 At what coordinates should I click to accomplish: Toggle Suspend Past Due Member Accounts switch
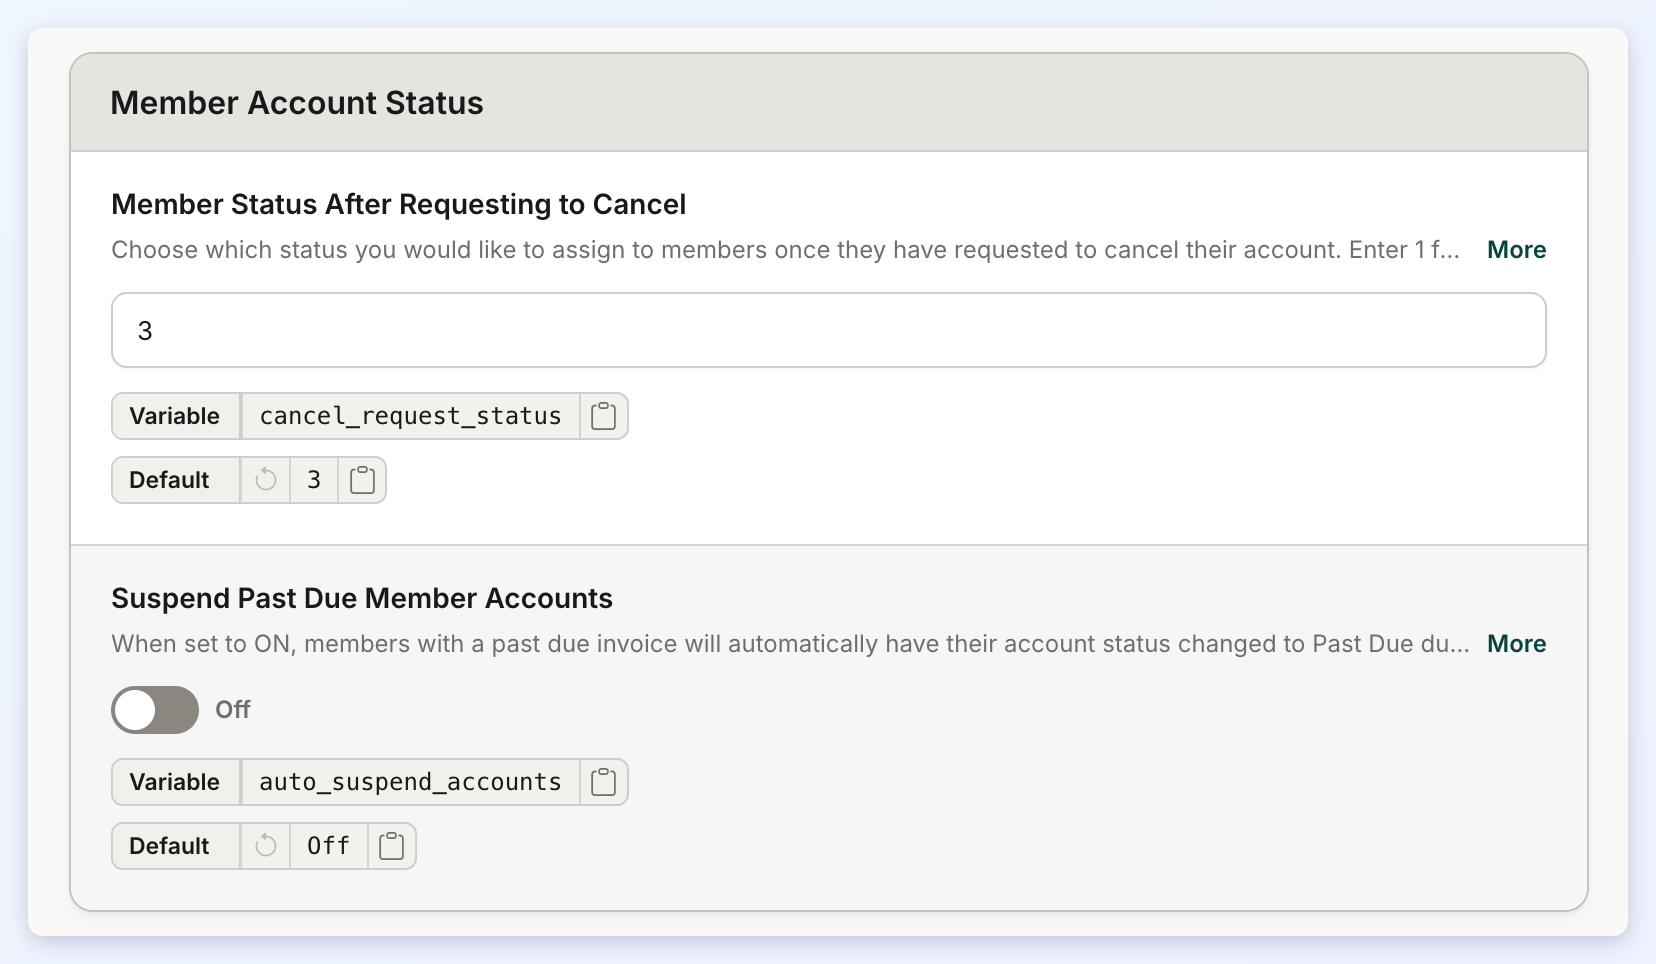(x=155, y=710)
